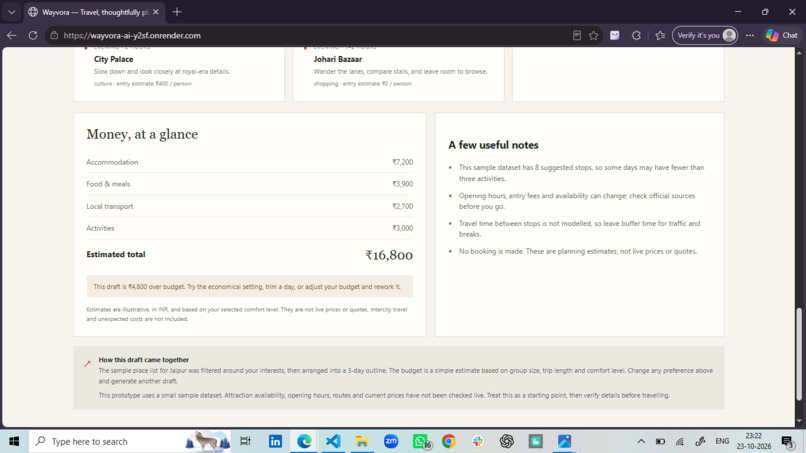The height and width of the screenshot is (453, 806).
Task: View site information lock icon
Action: [x=54, y=35]
